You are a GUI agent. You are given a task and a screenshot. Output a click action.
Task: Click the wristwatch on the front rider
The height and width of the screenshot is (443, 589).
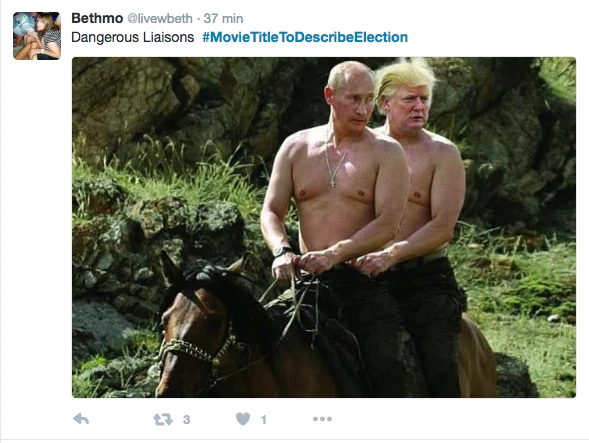click(x=282, y=251)
